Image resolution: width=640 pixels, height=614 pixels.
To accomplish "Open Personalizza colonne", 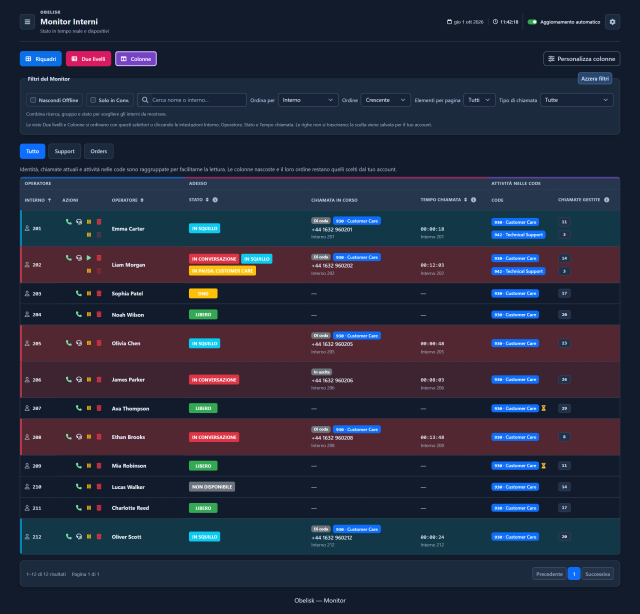I will (581, 59).
